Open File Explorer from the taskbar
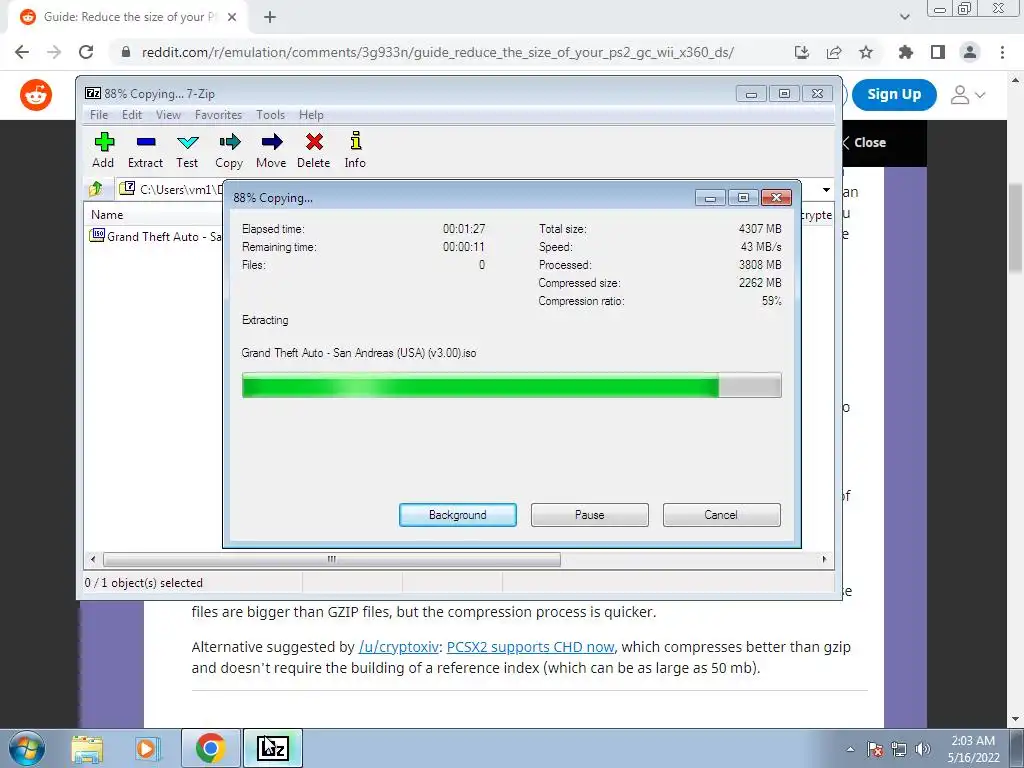The image size is (1024, 768). [x=87, y=748]
